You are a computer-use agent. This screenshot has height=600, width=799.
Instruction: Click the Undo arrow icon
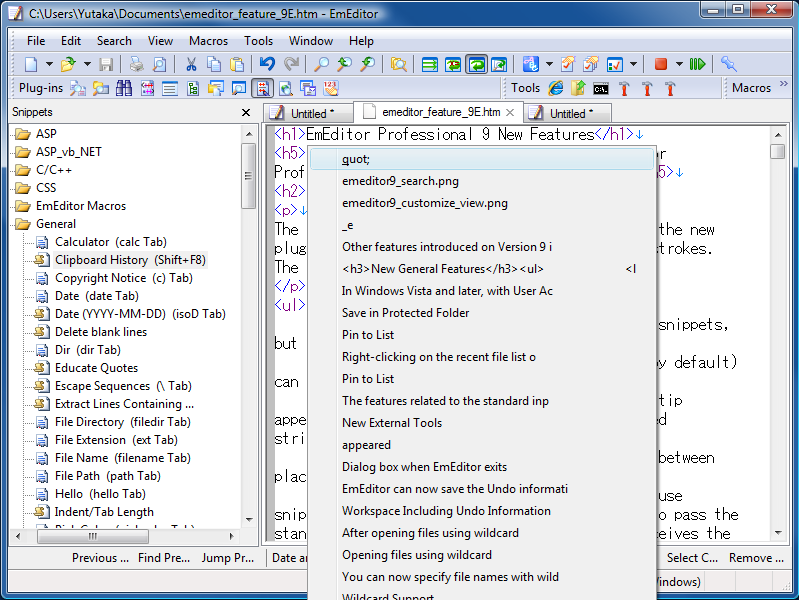tap(267, 64)
